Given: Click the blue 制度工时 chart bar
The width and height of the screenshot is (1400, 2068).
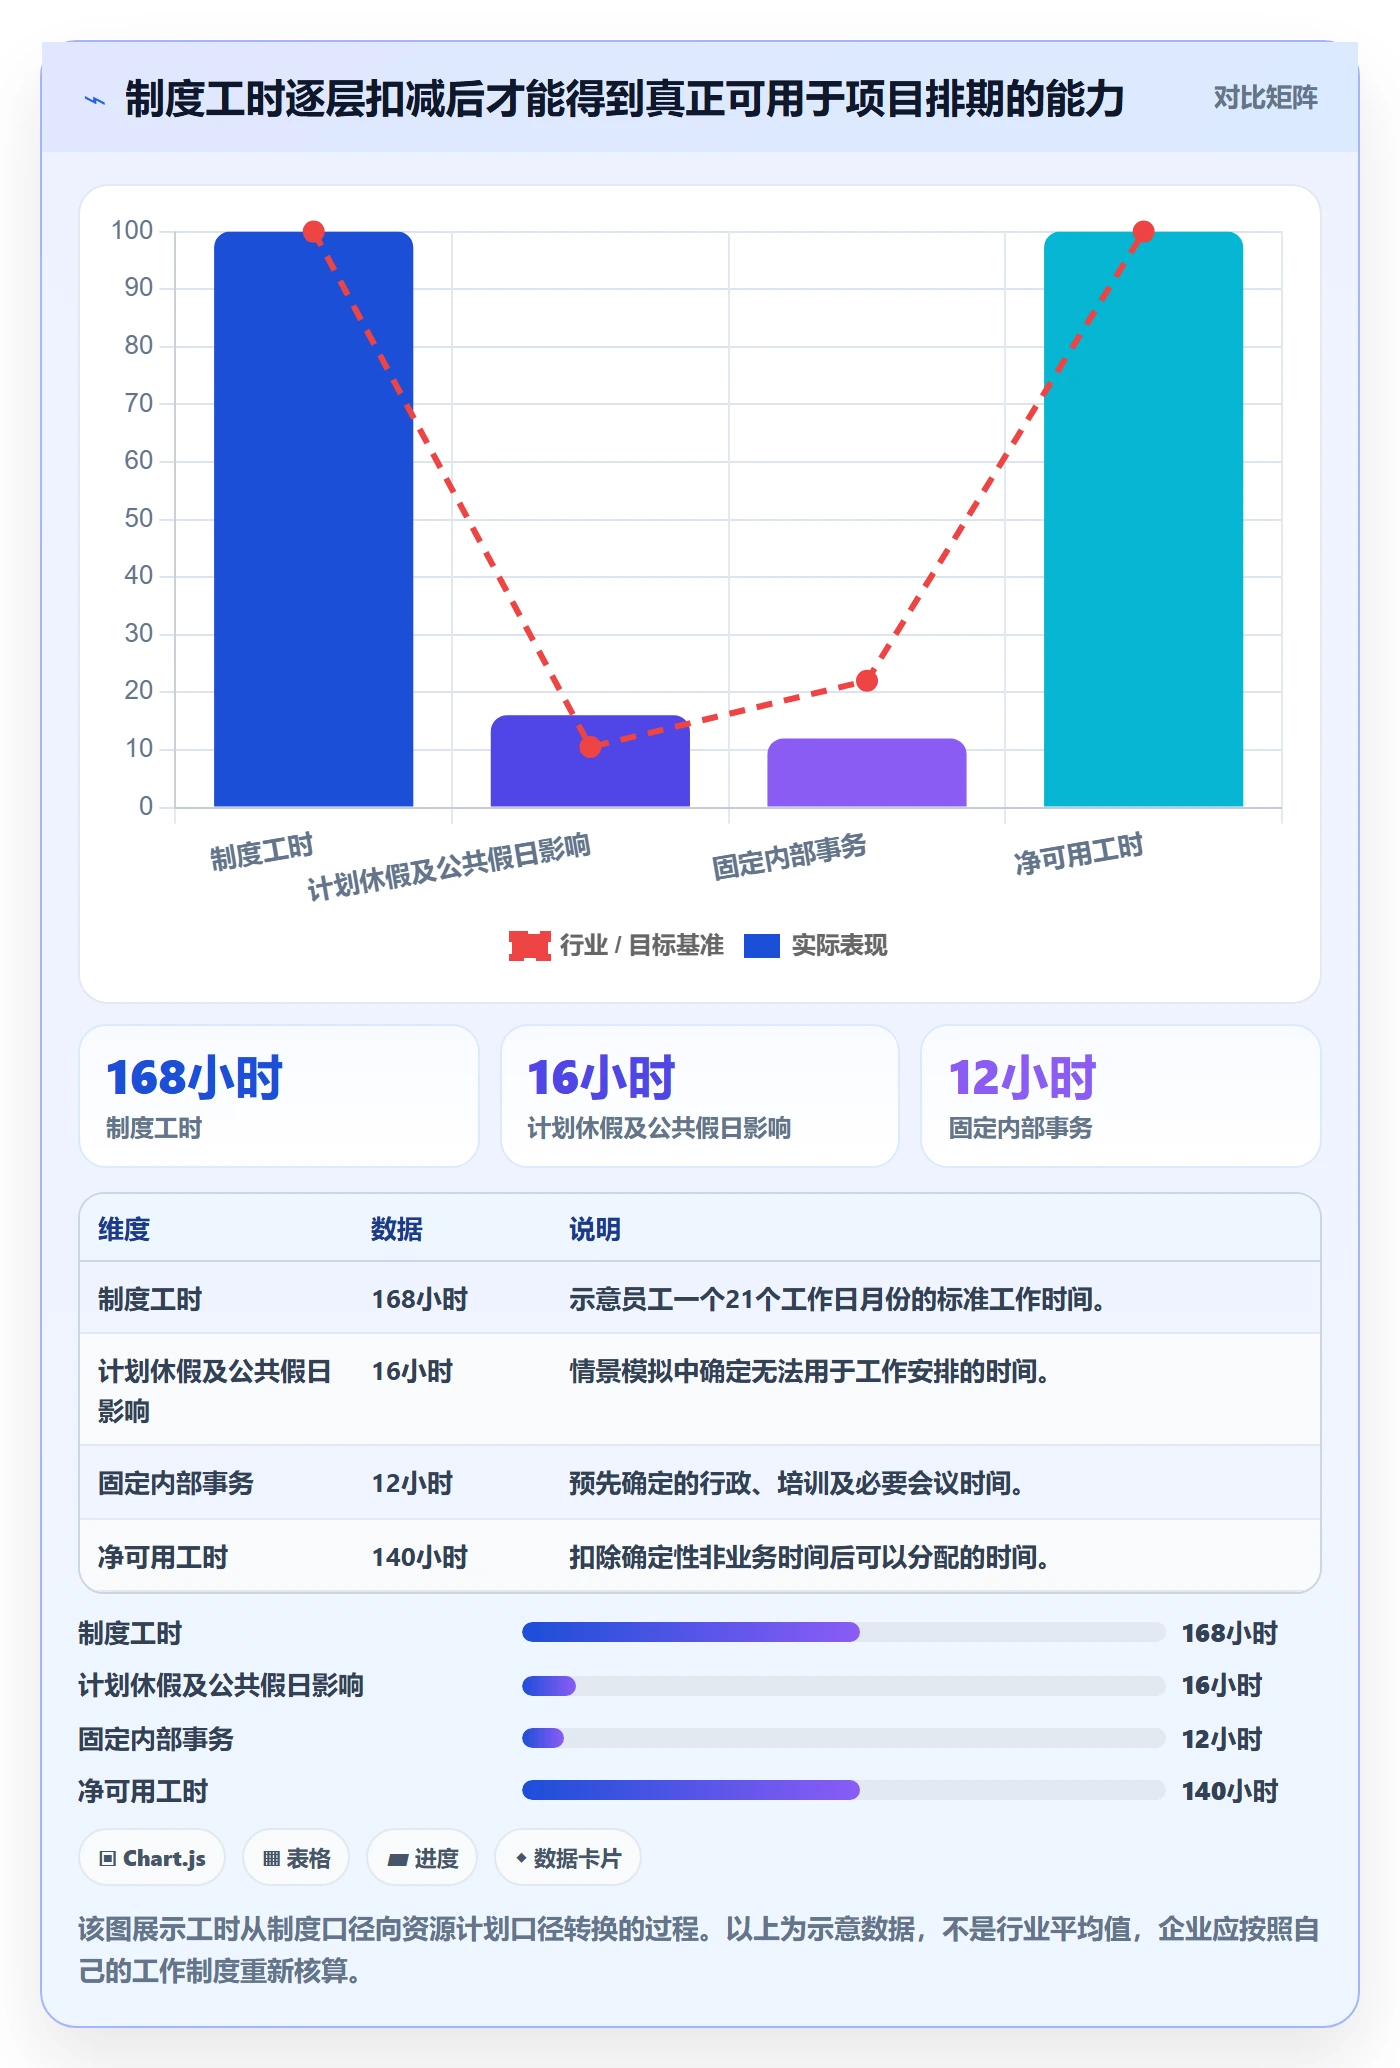Looking at the screenshot, I should [x=313, y=519].
